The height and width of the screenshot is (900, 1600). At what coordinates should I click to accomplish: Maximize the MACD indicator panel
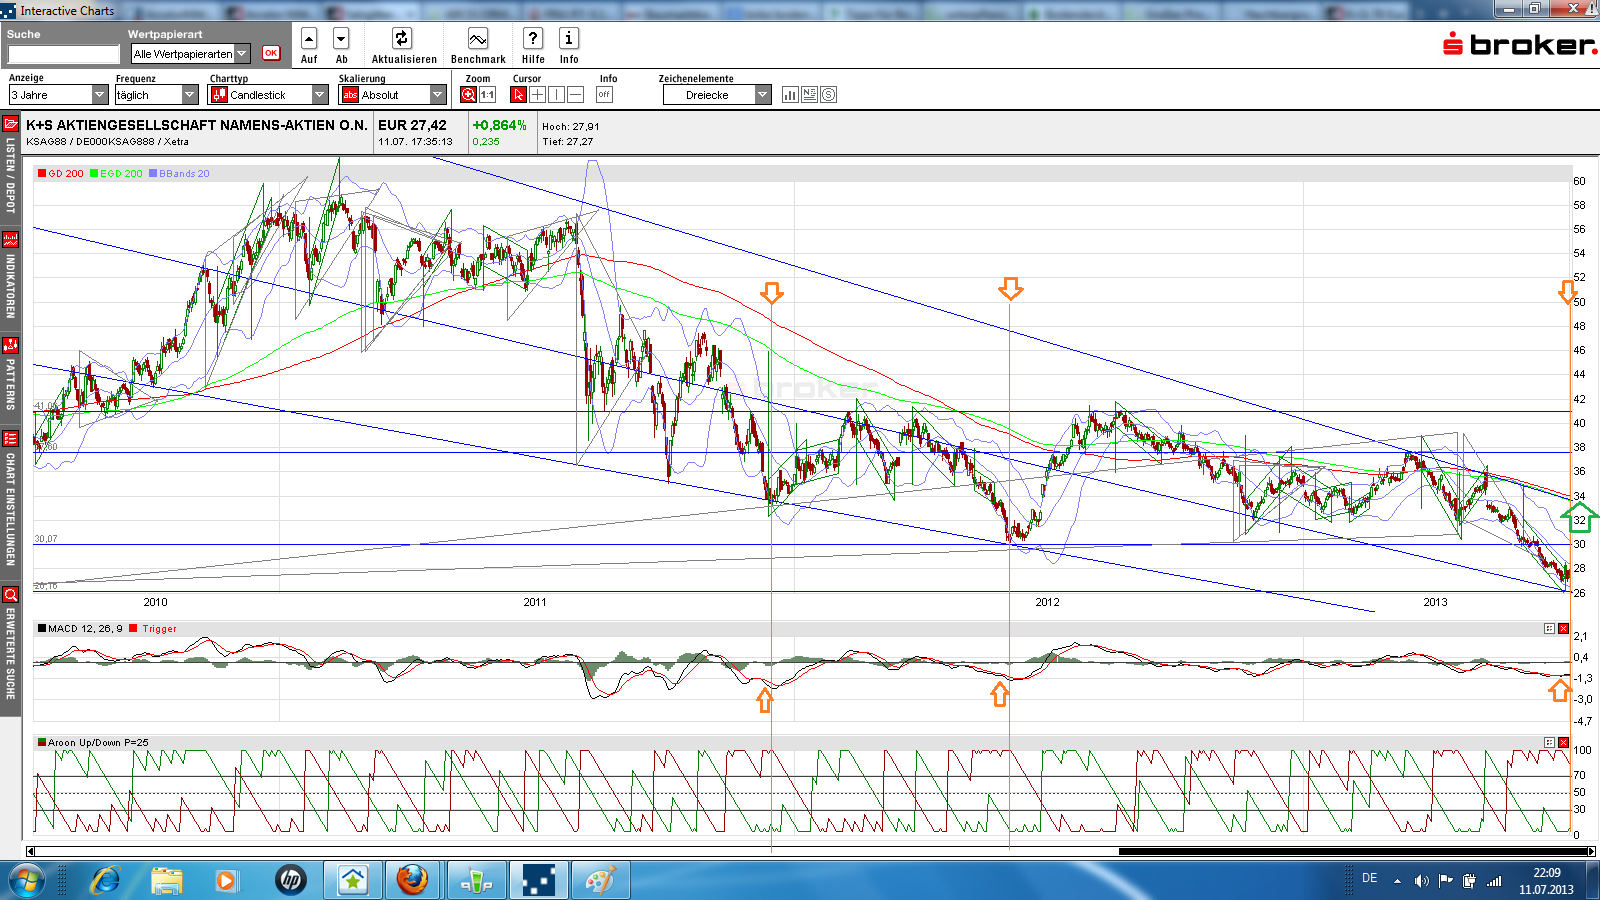point(1549,629)
